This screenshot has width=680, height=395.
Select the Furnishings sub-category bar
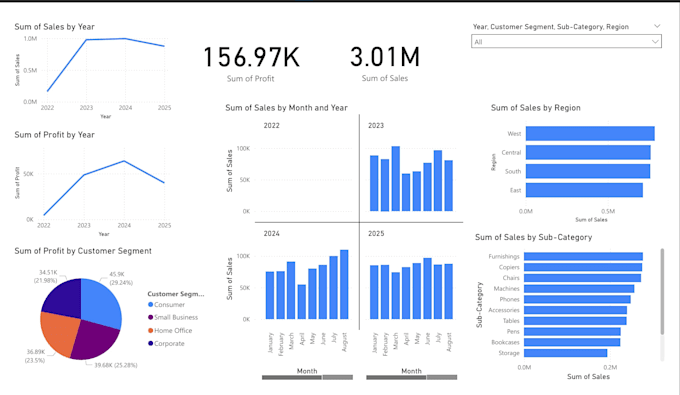tap(583, 256)
